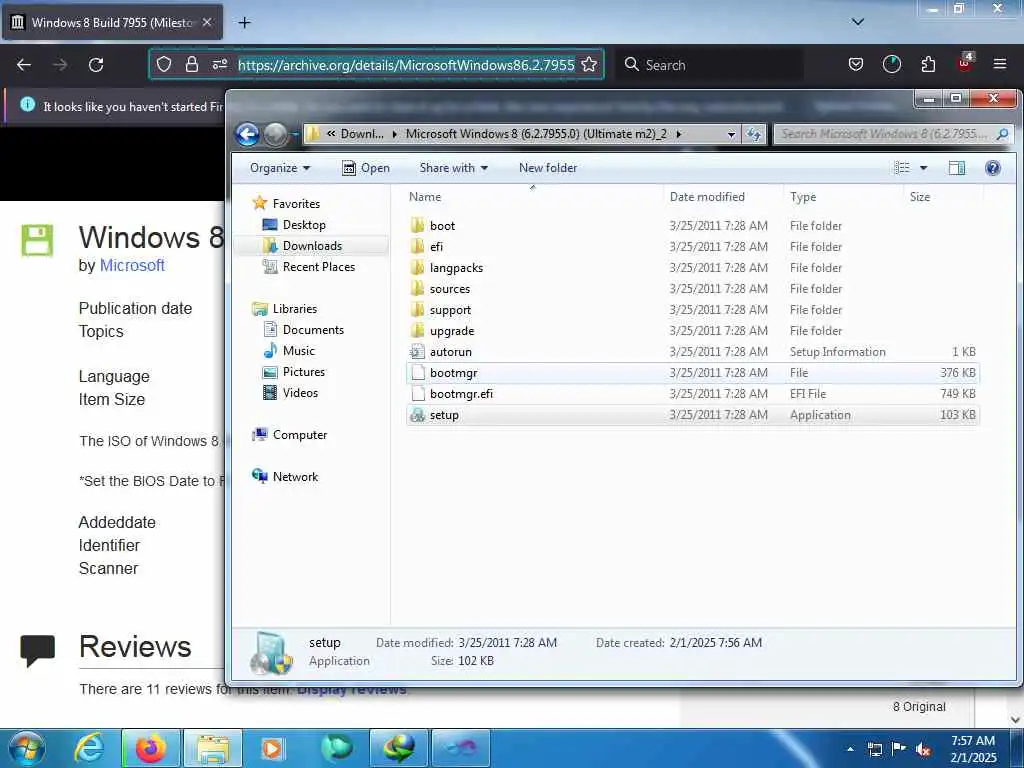Click the Firefox URL address field

(x=406, y=65)
